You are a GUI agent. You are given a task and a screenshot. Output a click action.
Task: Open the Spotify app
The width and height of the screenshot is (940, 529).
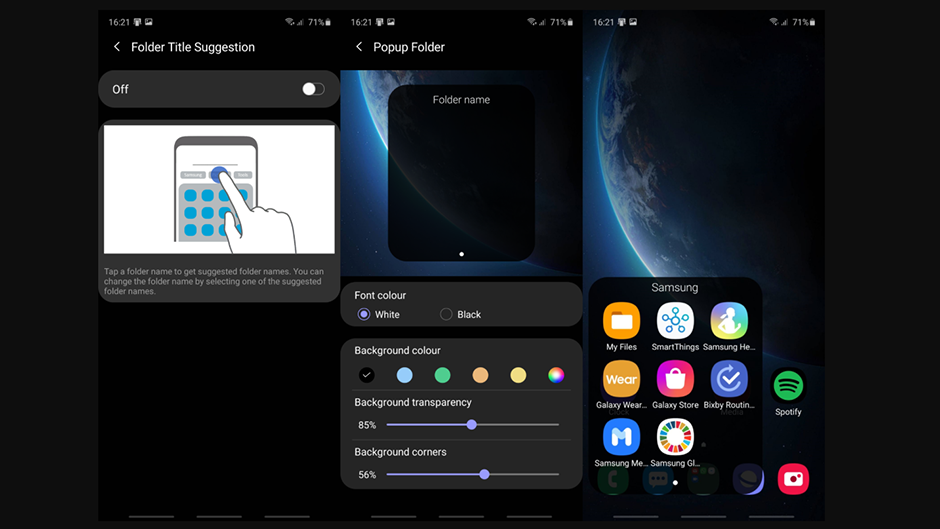click(x=788, y=386)
